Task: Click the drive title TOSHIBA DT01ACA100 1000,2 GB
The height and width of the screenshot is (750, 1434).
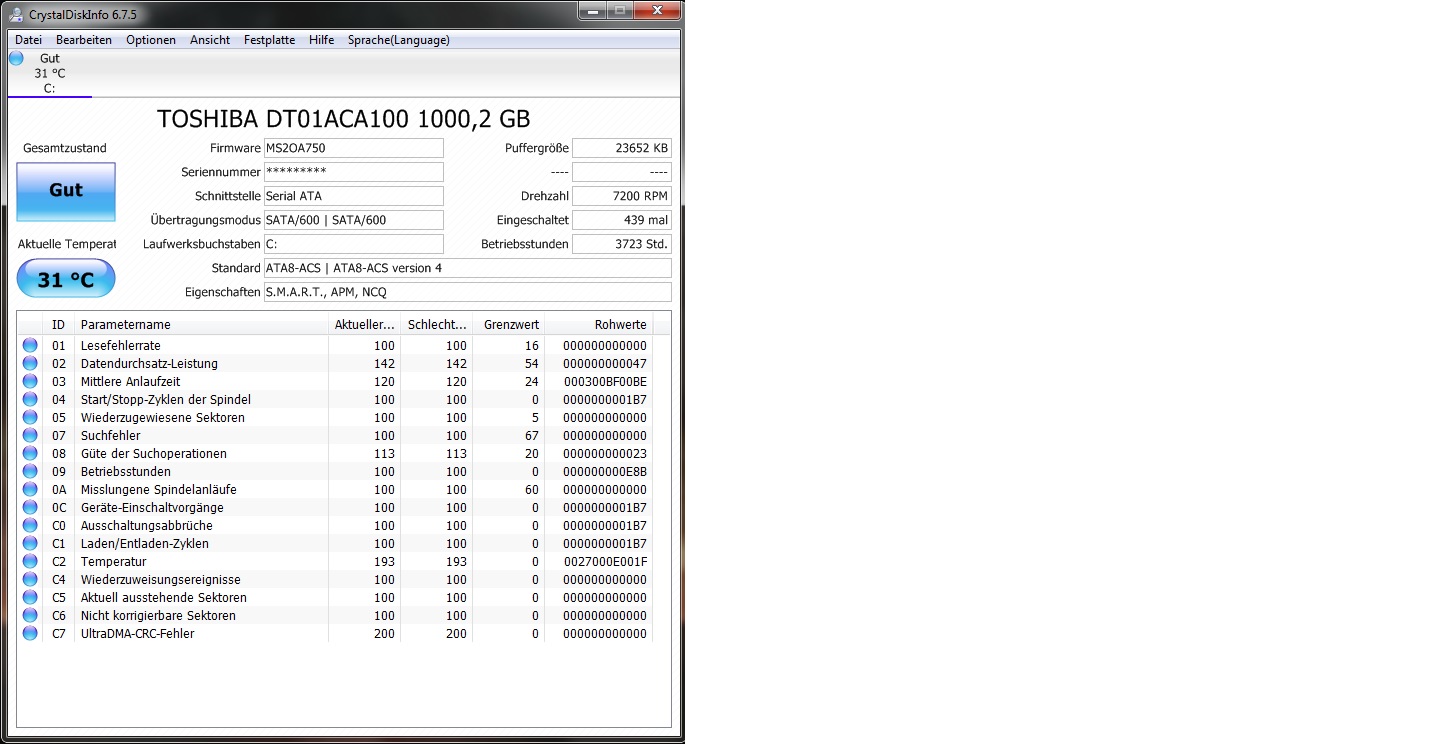Action: pyautogui.click(x=344, y=118)
